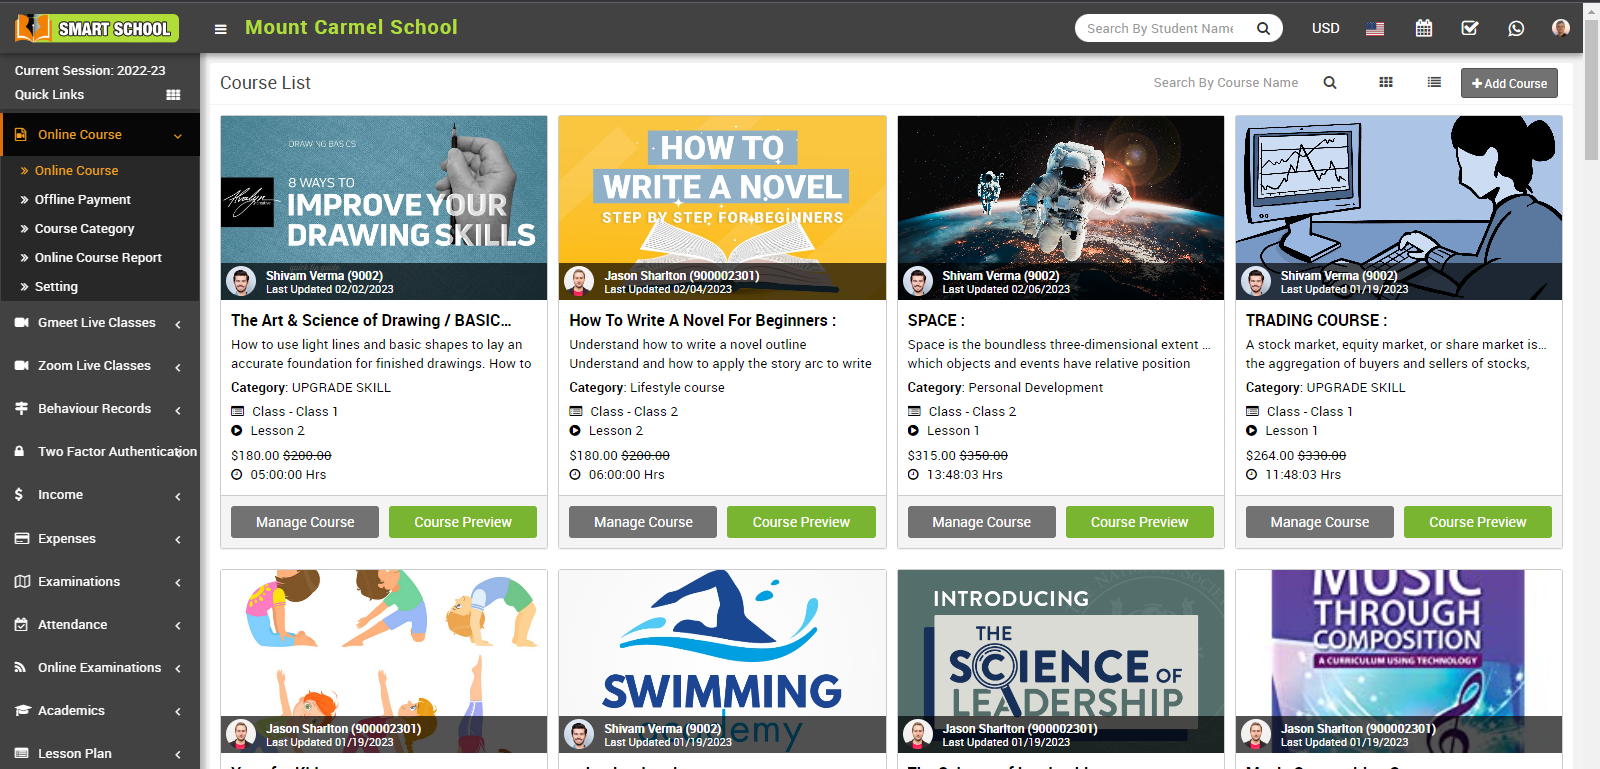This screenshot has height=769, width=1600.
Task: Click the course name search icon
Action: tap(1330, 83)
